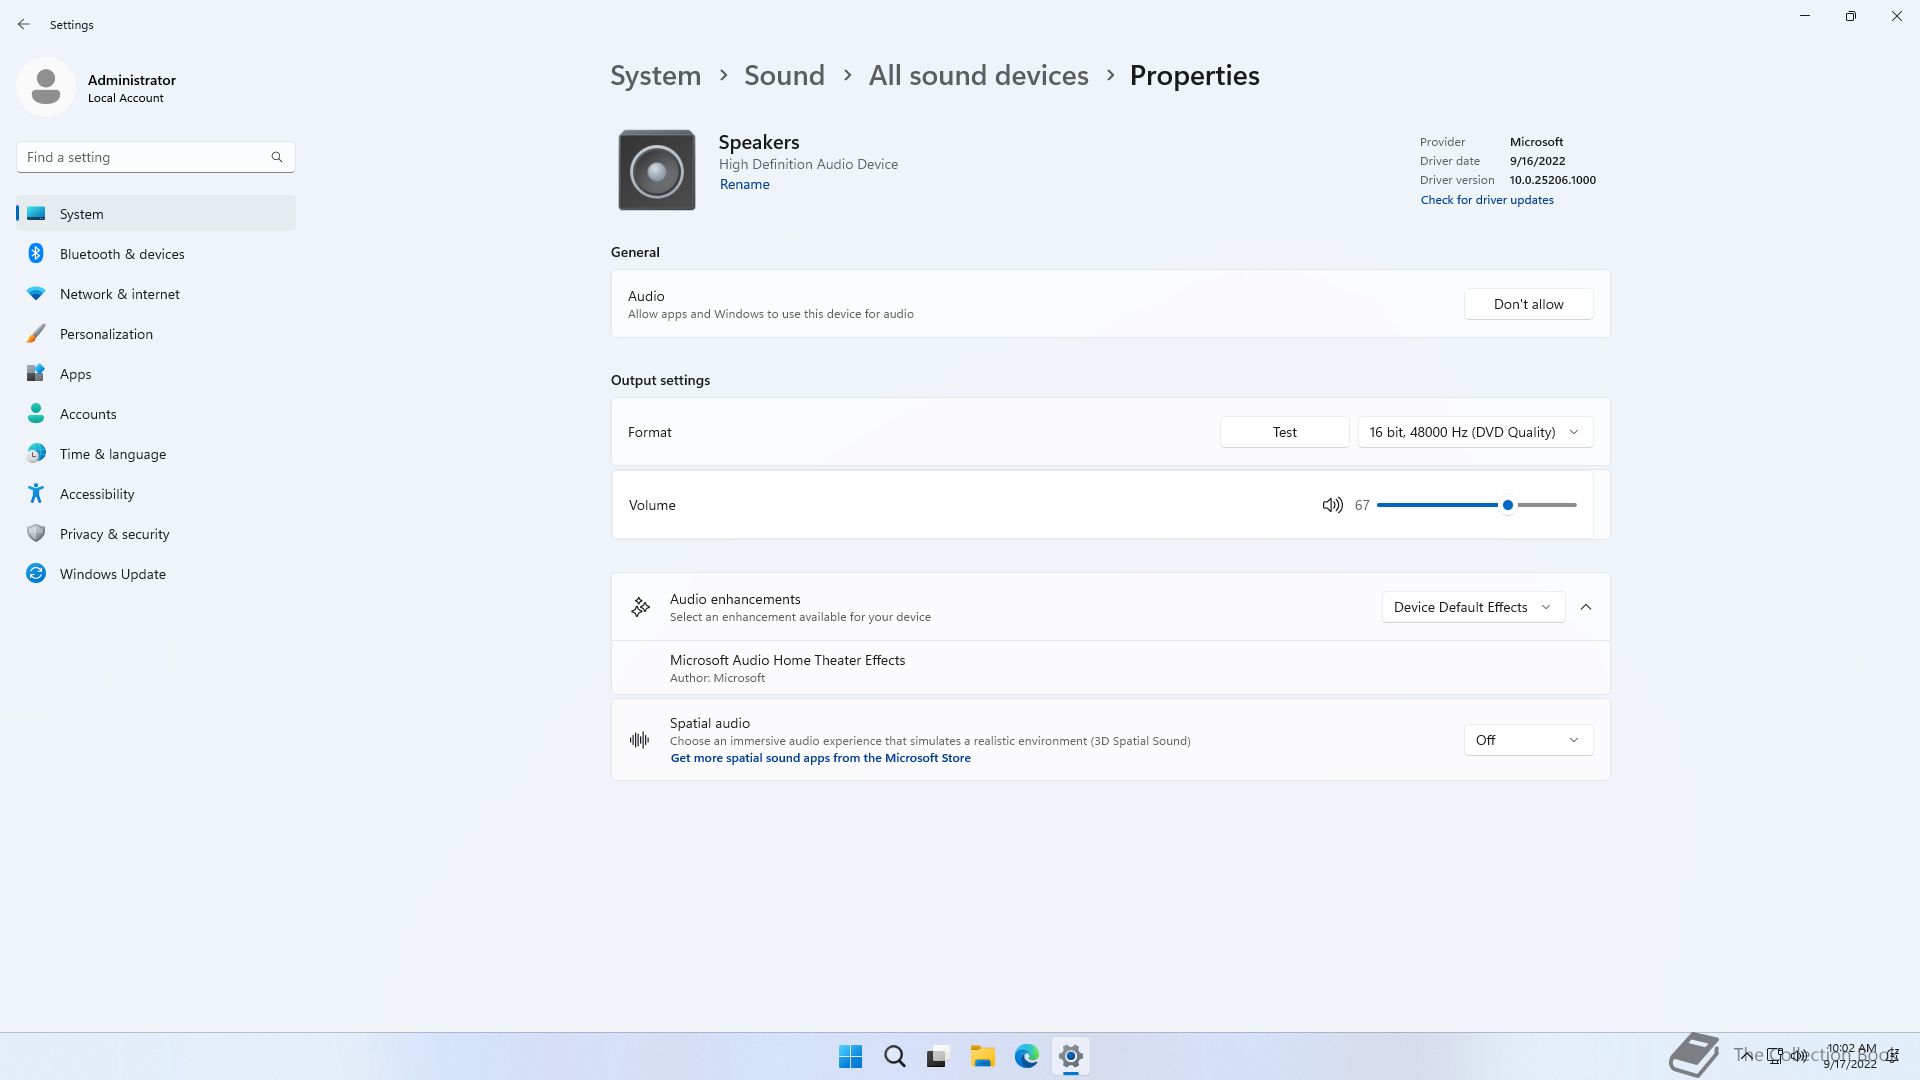Viewport: 1920px width, 1080px height.
Task: Open the Windows Start menu
Action: tap(851, 1057)
